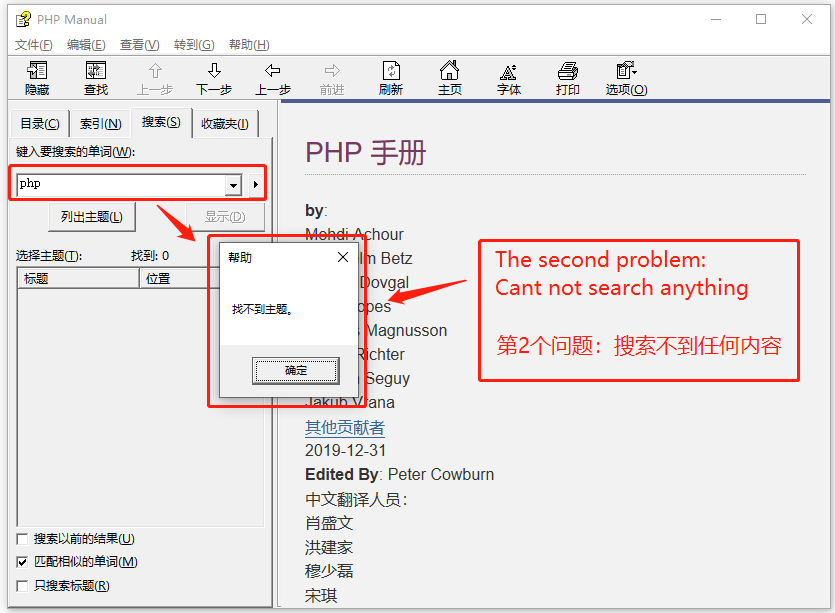Switch to the 目录(C) tab
The image size is (835, 613).
pyautogui.click(x=40, y=124)
